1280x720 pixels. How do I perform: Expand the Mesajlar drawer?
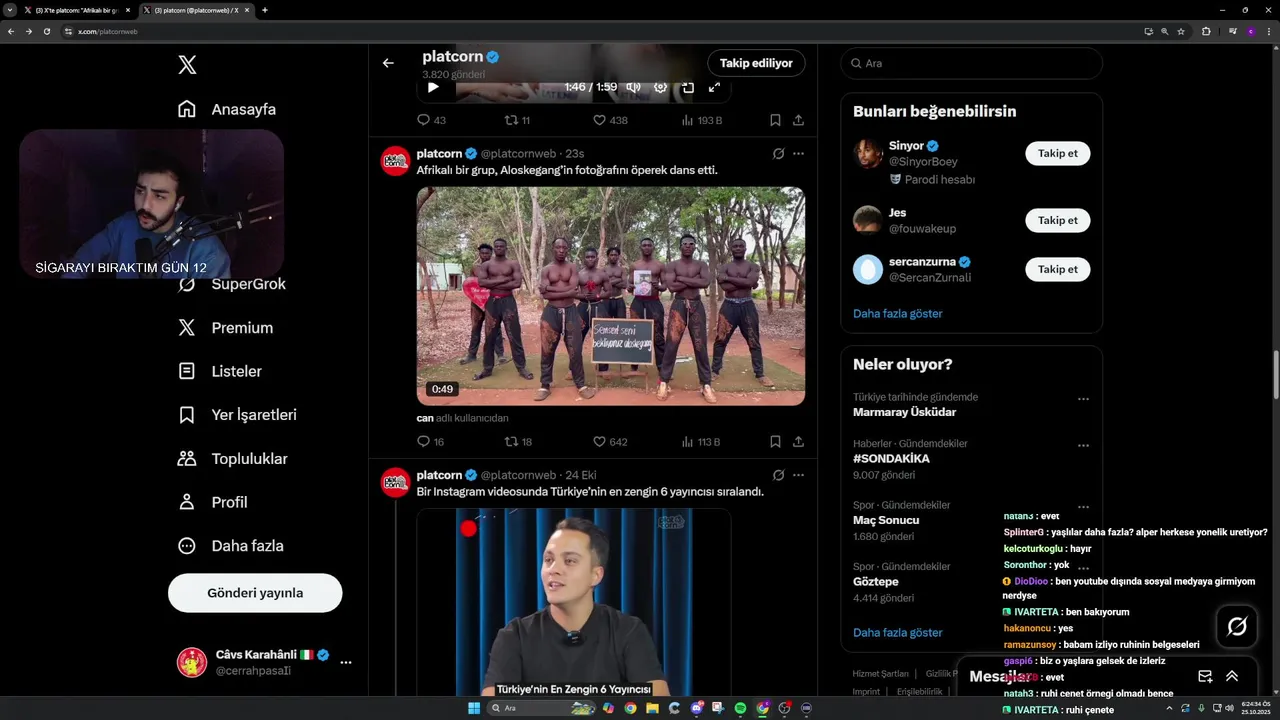(1232, 676)
